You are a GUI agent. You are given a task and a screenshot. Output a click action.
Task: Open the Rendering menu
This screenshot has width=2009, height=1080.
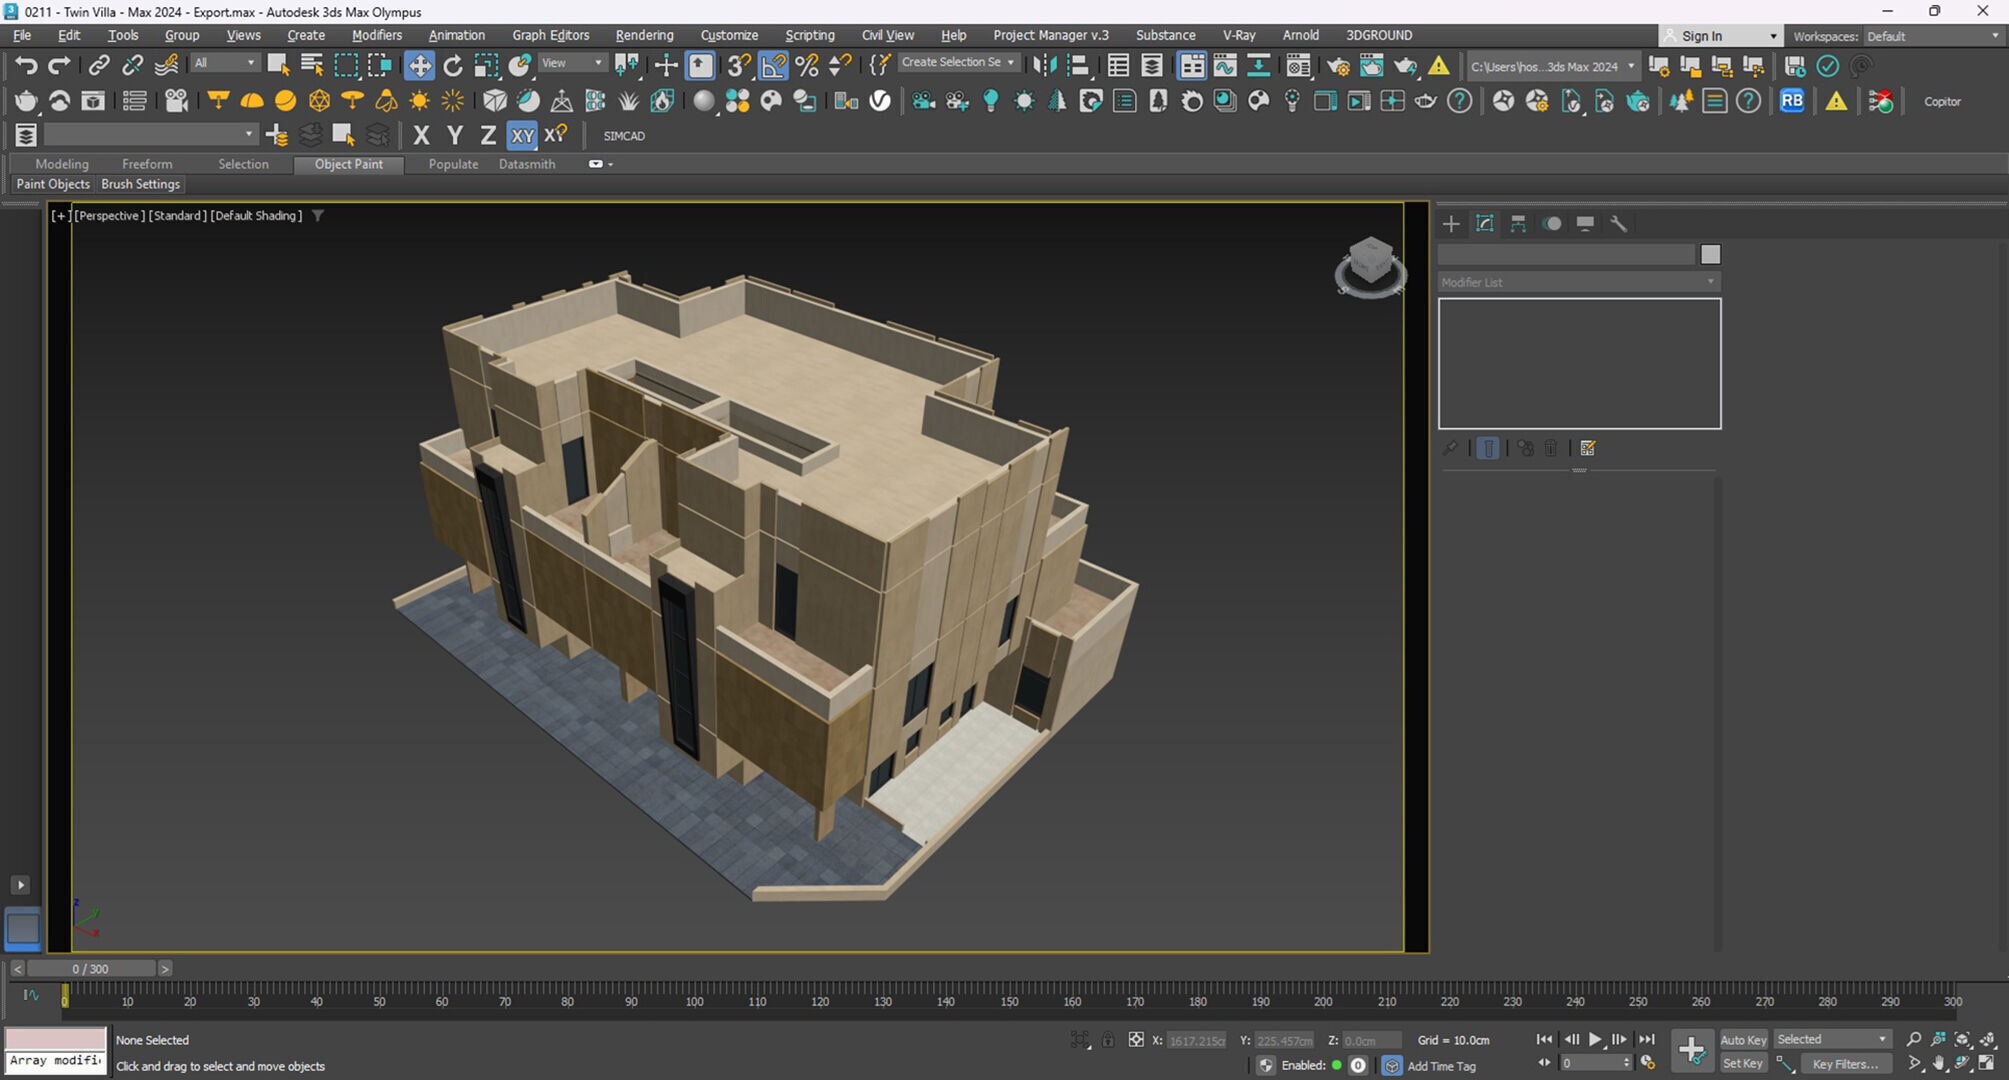[x=644, y=35]
